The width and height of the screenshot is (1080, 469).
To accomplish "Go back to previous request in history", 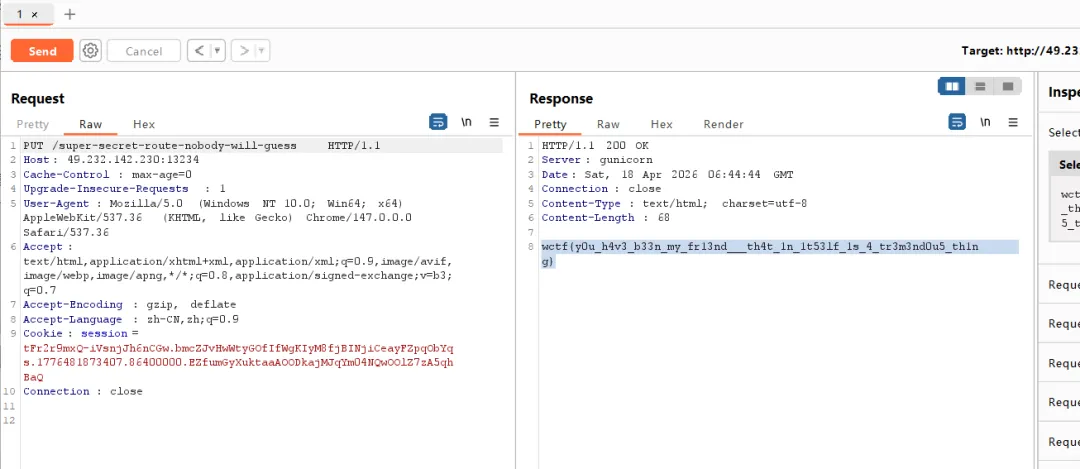I will 197,51.
